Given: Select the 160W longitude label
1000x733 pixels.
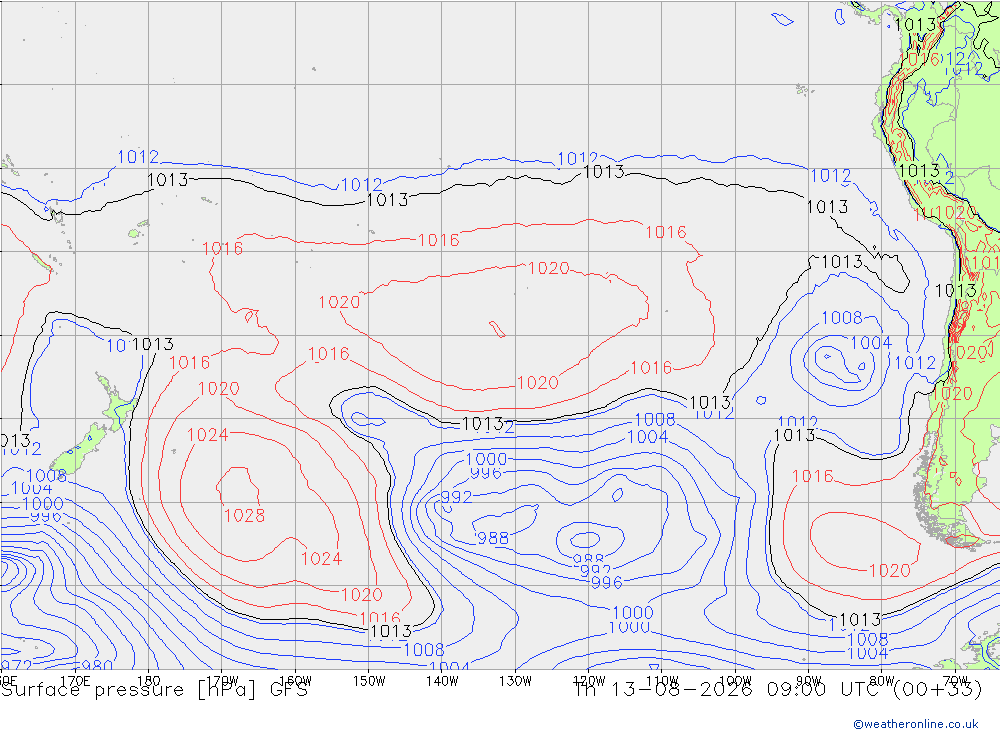Looking at the screenshot, I should [295, 681].
